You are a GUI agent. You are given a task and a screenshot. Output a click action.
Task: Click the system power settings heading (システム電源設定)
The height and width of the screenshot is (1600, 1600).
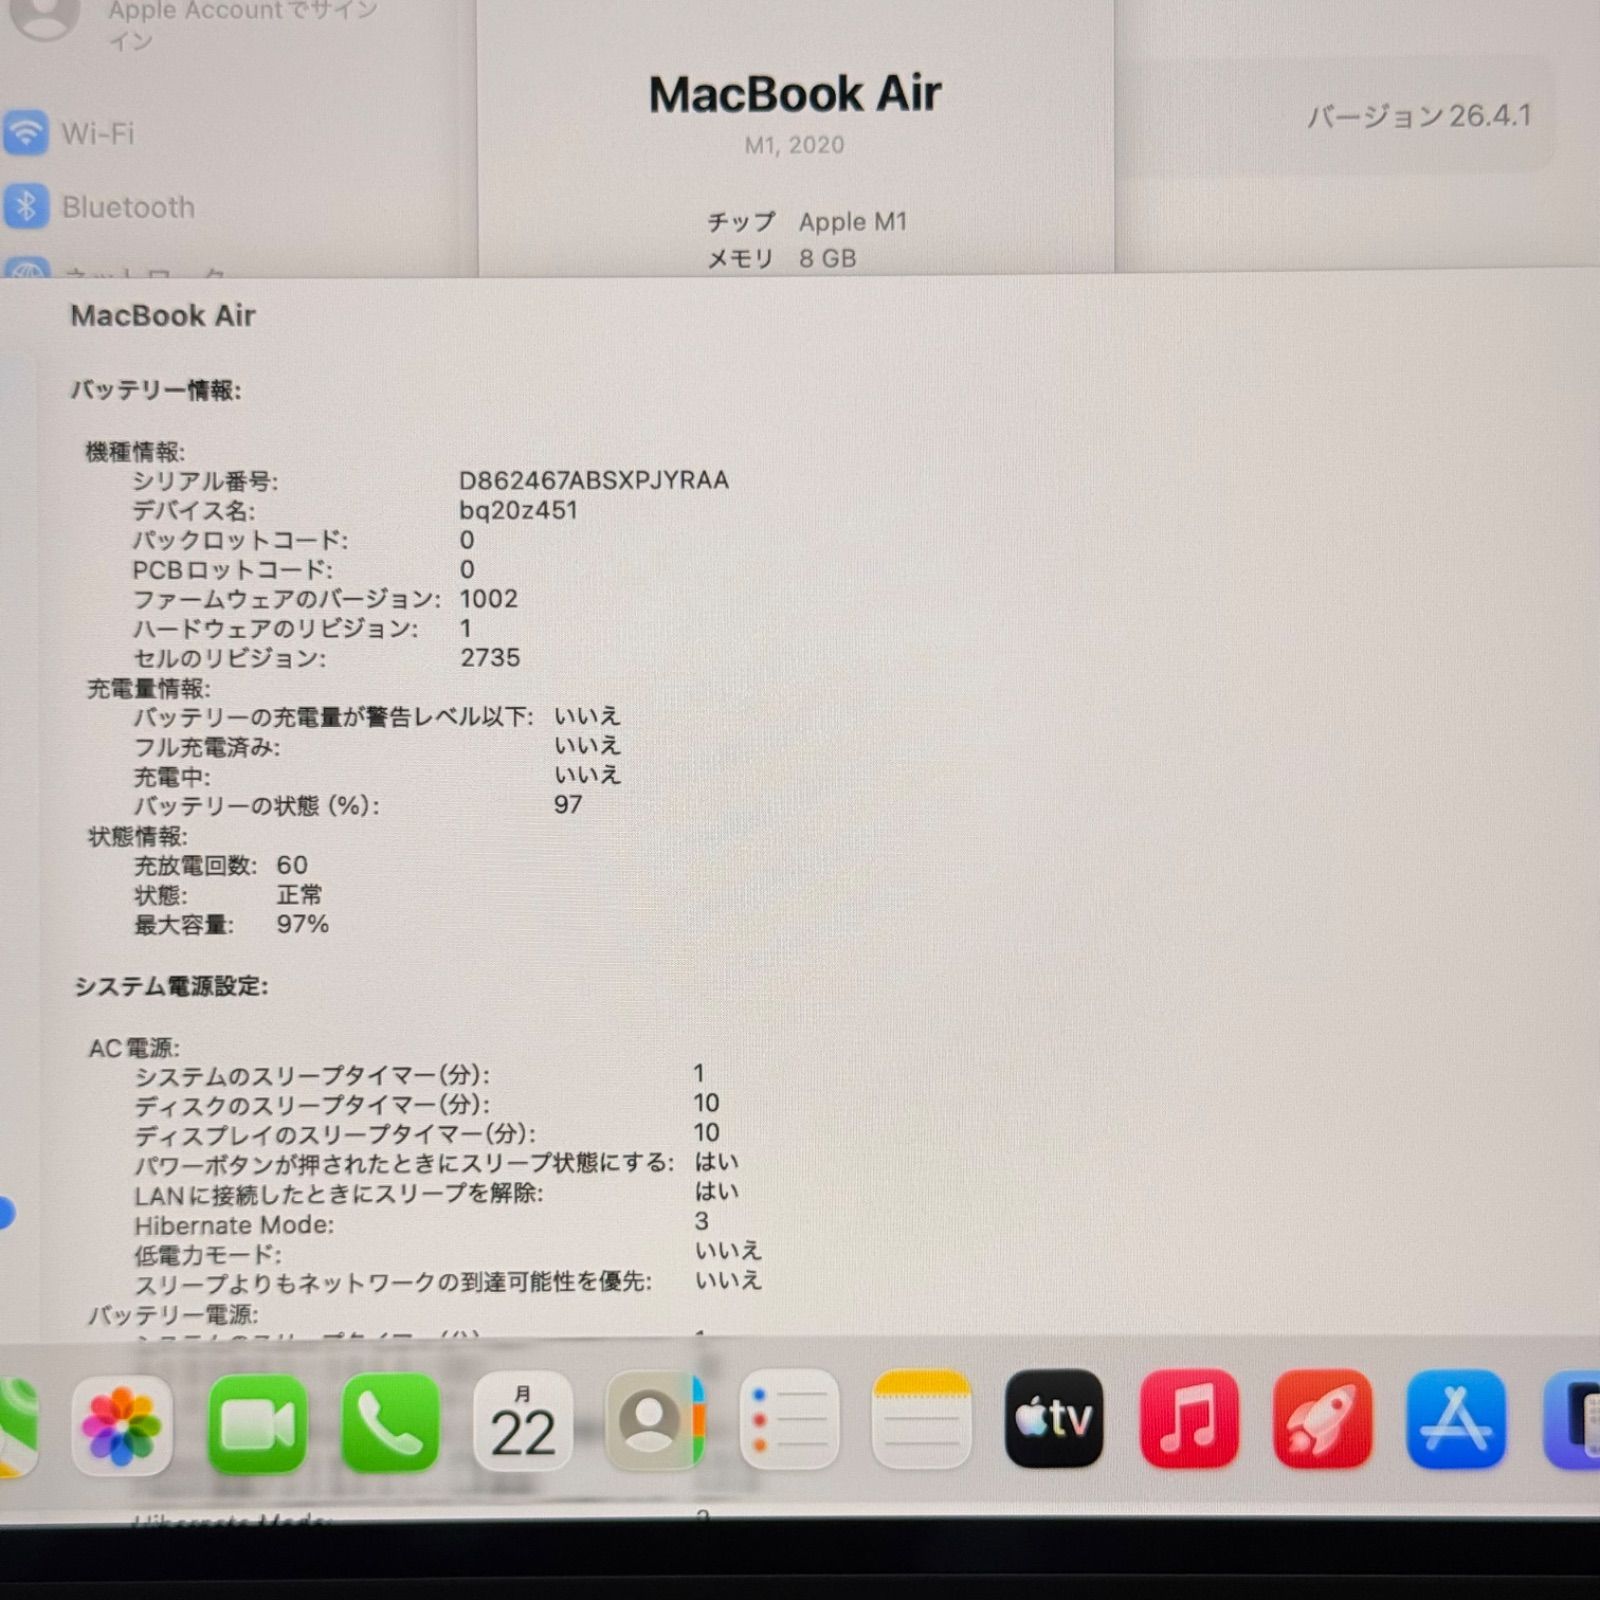point(172,987)
